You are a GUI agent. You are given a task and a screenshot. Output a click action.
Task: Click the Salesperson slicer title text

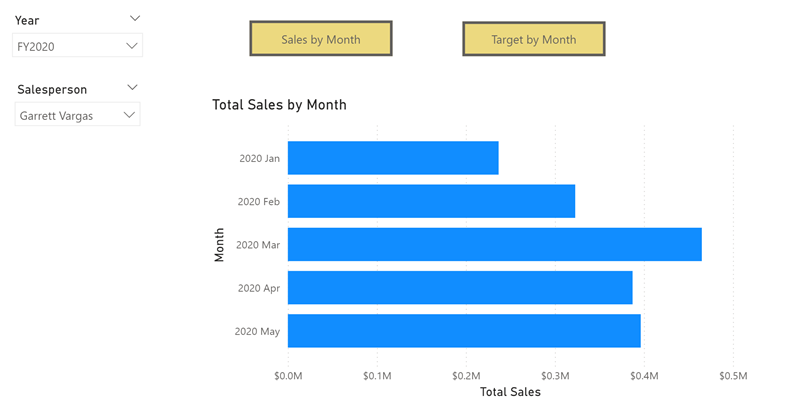[x=52, y=90]
